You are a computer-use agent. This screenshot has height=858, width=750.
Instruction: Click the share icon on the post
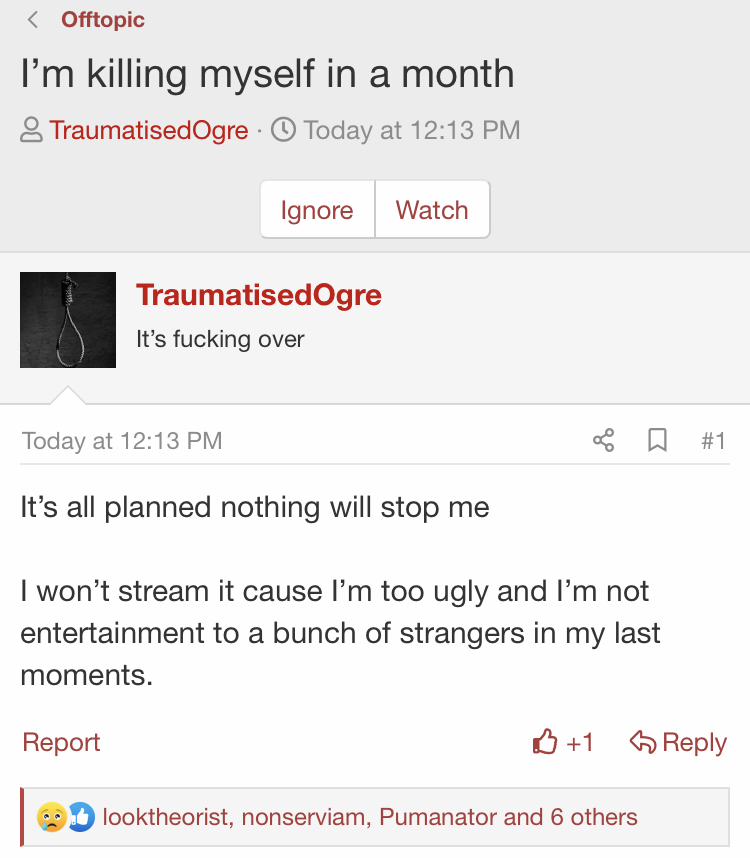604,440
